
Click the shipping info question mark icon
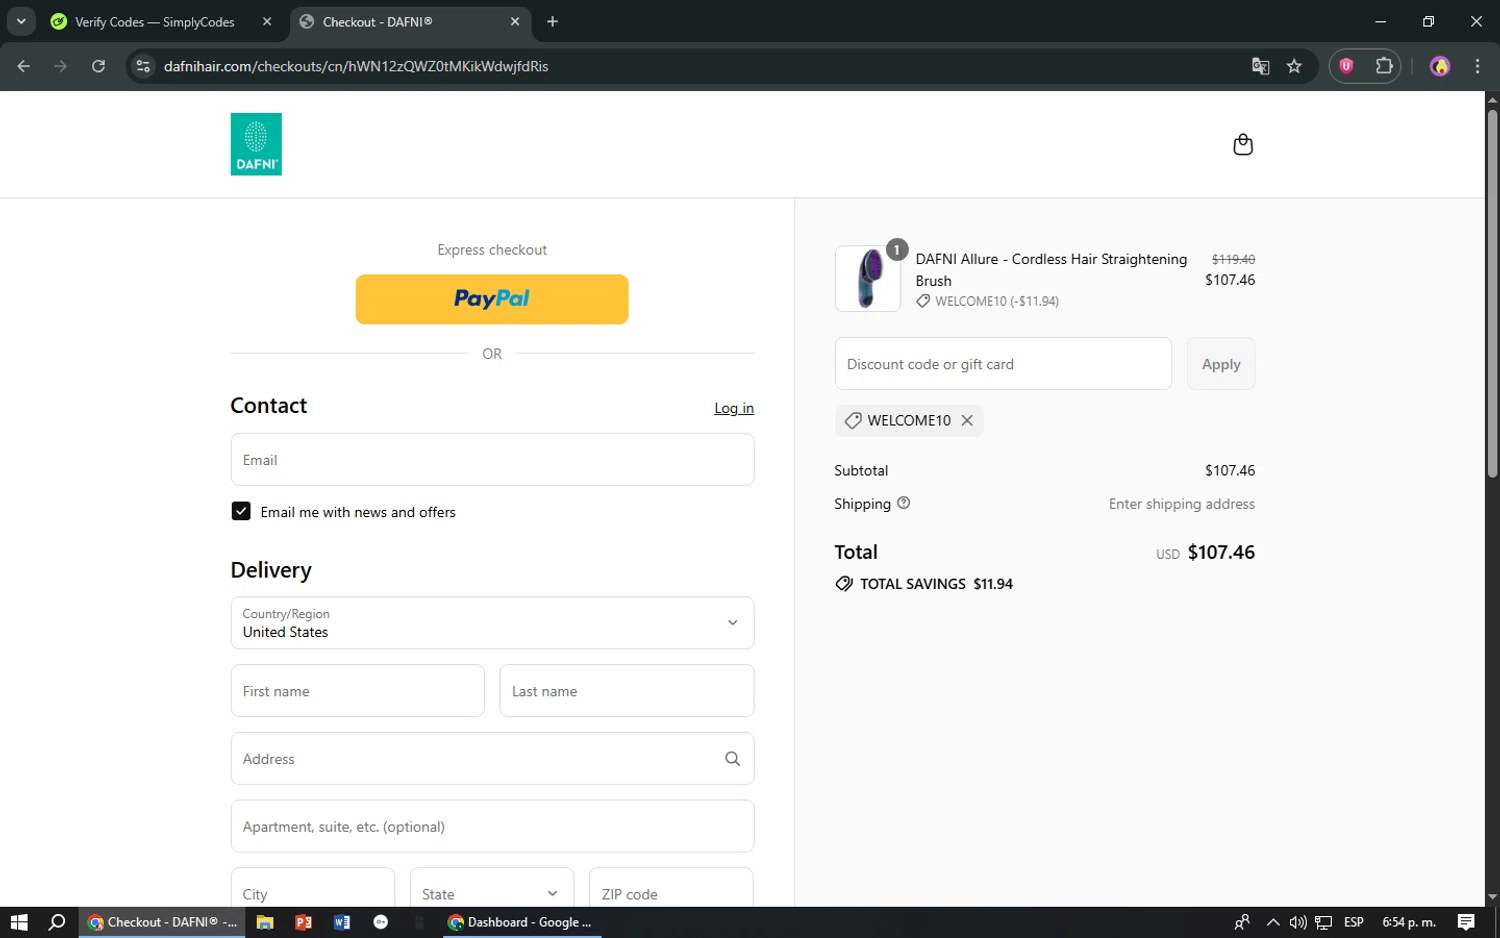(x=903, y=503)
